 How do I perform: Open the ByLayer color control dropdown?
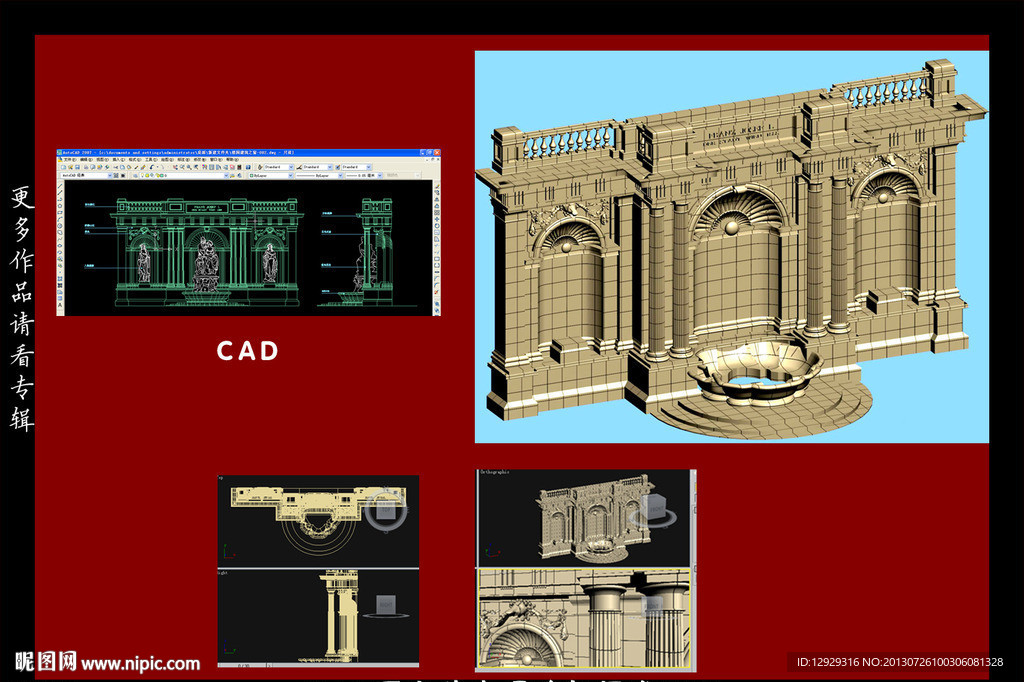pos(271,175)
